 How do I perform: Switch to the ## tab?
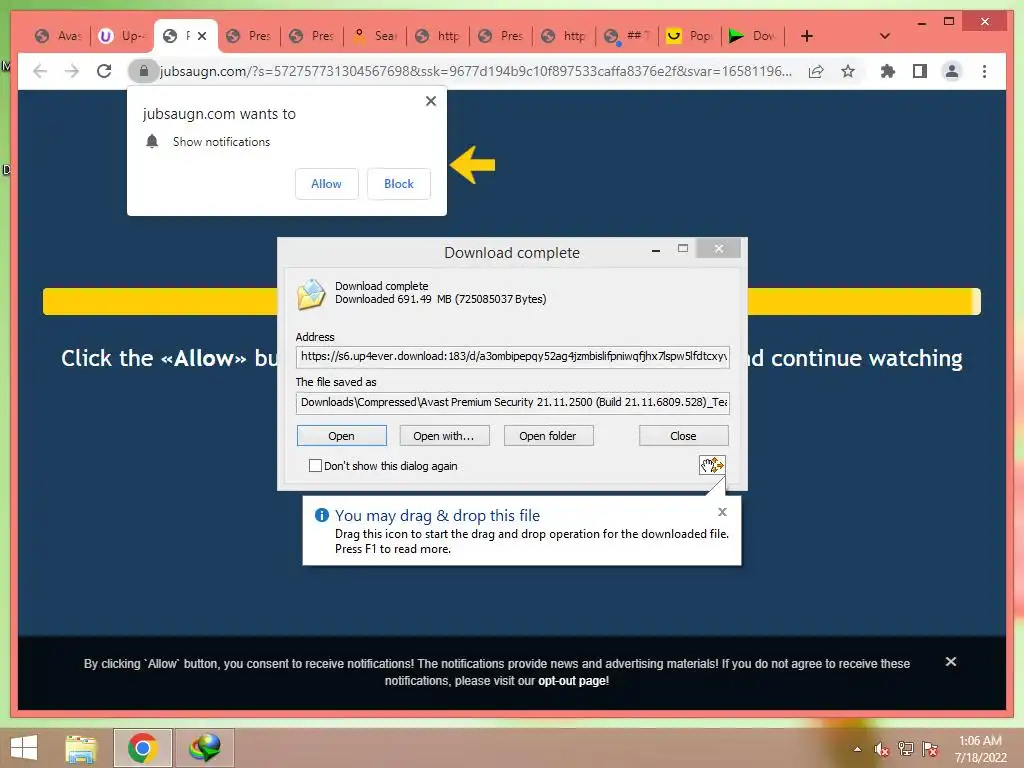click(x=627, y=36)
